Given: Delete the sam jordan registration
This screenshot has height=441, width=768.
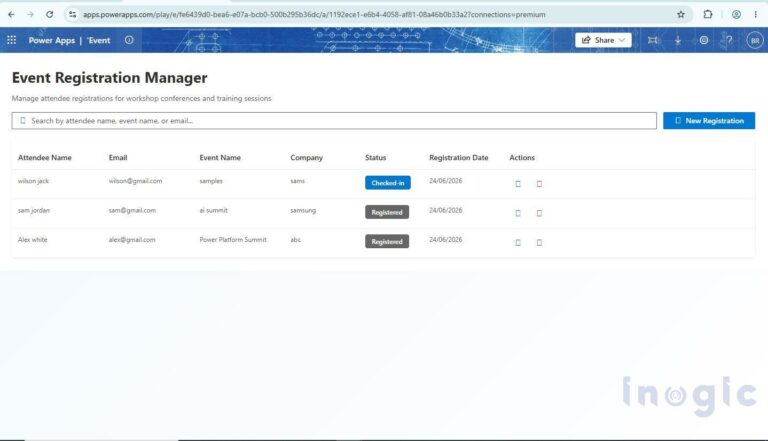Looking at the screenshot, I should pyautogui.click(x=539, y=213).
